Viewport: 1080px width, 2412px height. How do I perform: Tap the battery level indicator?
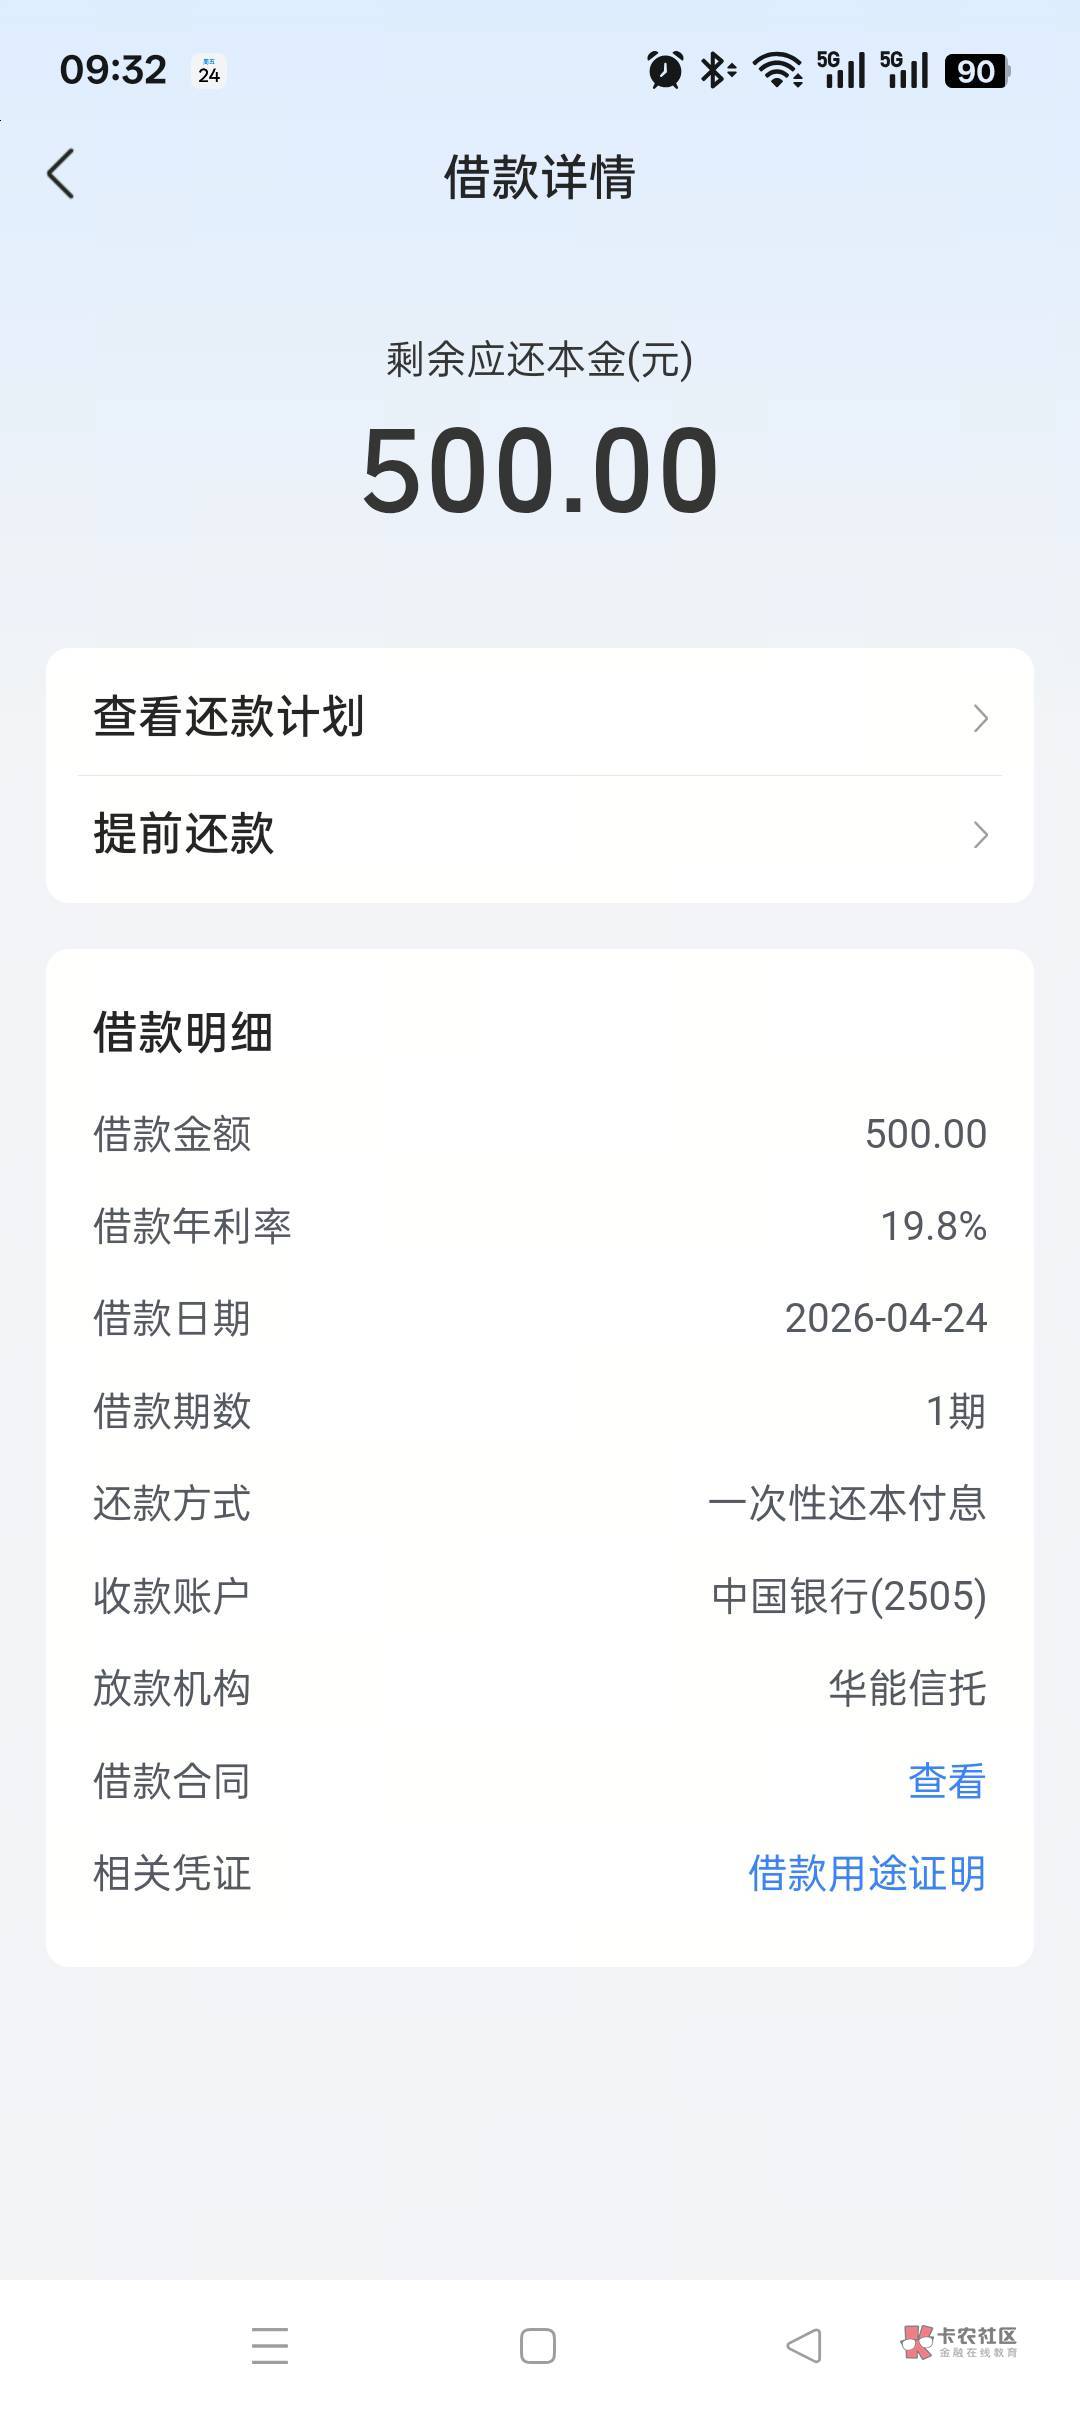(977, 71)
